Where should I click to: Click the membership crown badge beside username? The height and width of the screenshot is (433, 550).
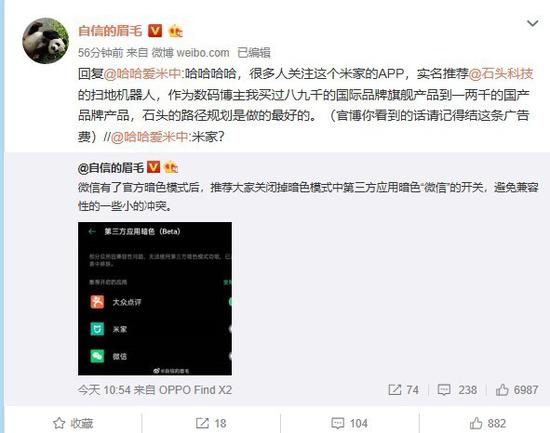tap(175, 31)
